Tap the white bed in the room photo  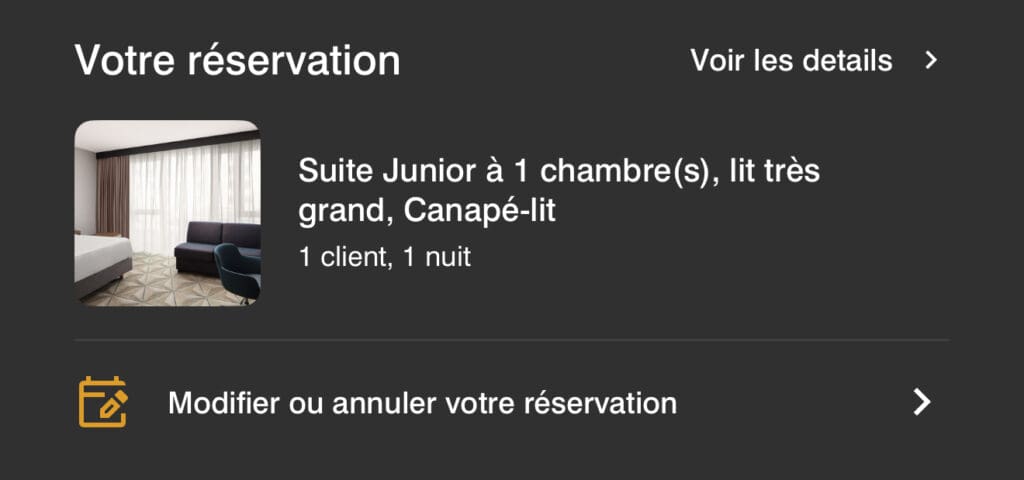pos(101,261)
